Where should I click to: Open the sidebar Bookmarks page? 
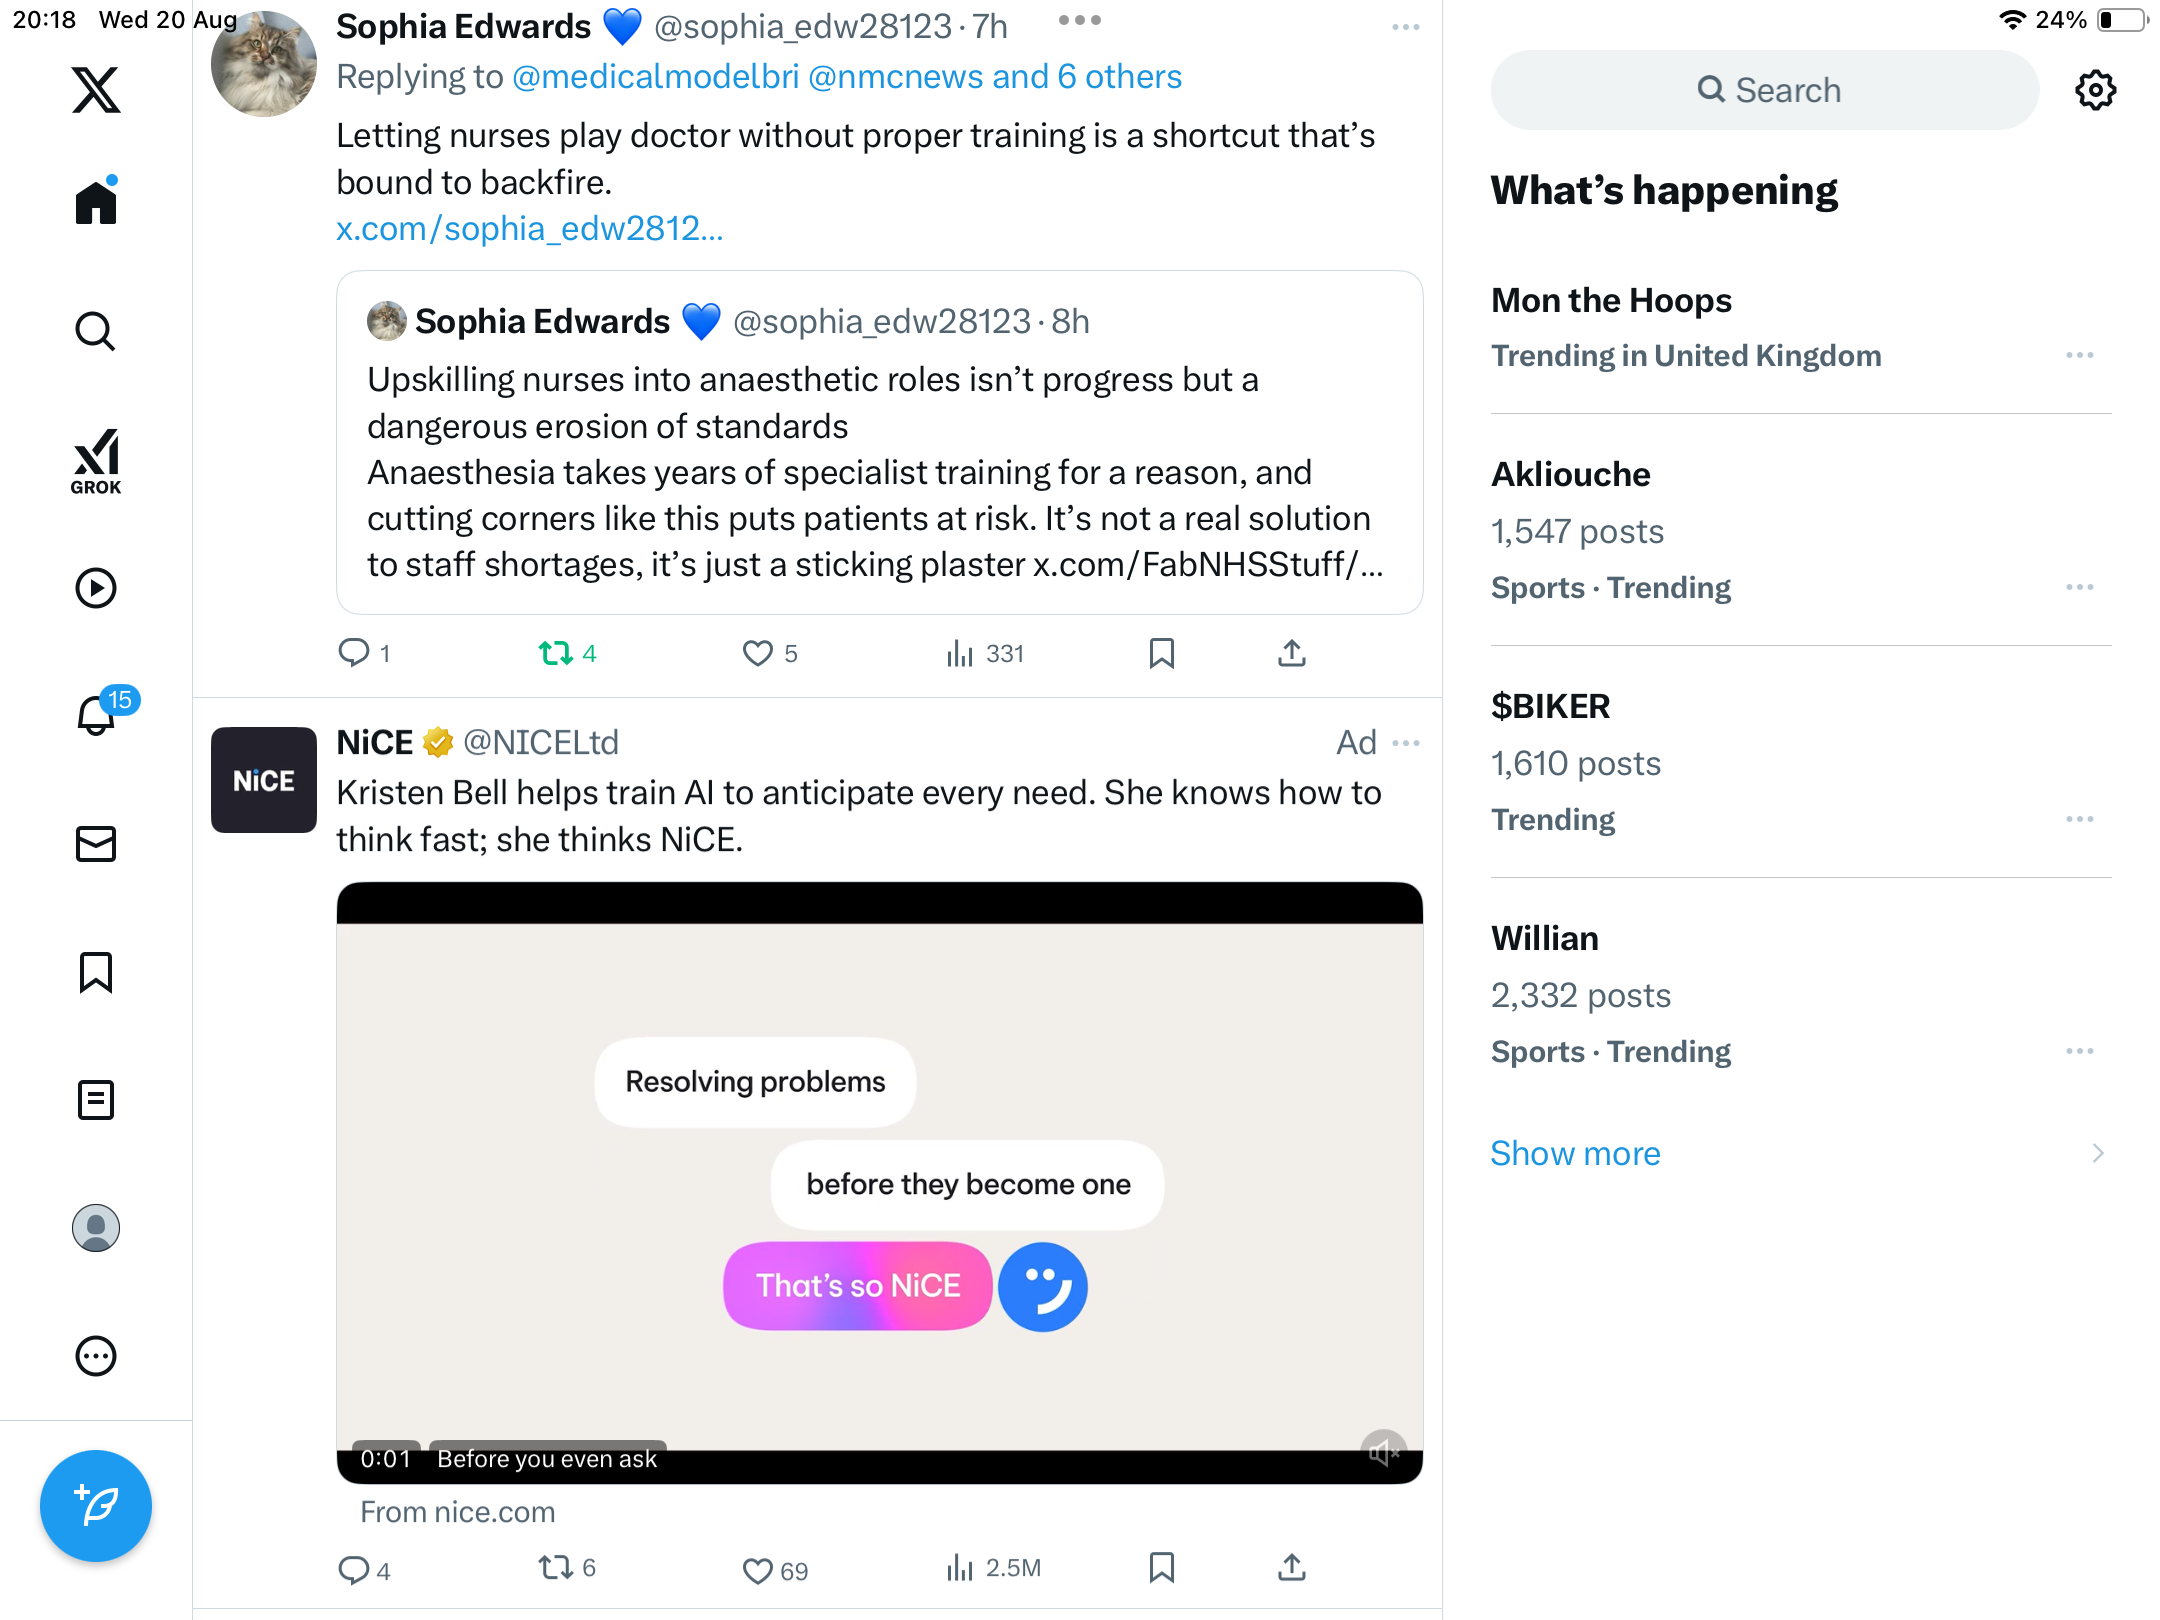(x=96, y=972)
